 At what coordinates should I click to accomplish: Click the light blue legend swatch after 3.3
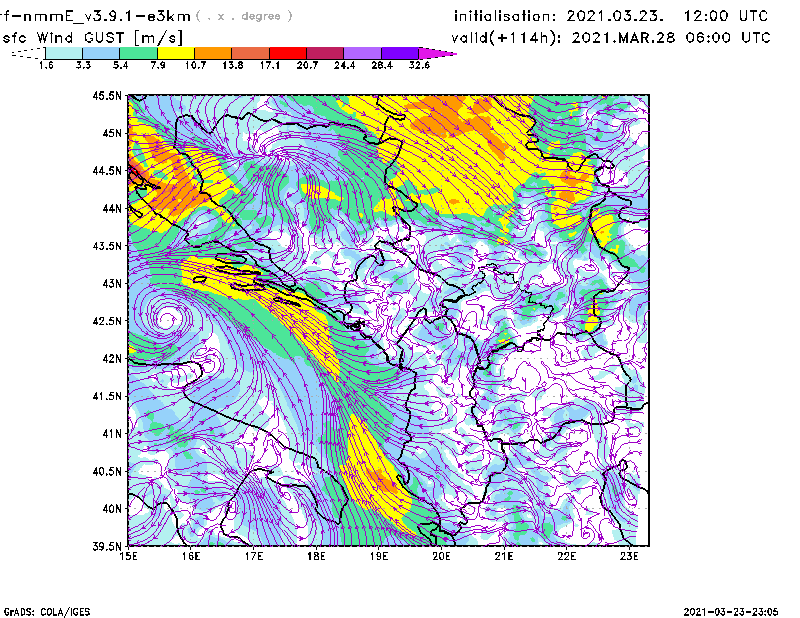pyautogui.click(x=101, y=53)
